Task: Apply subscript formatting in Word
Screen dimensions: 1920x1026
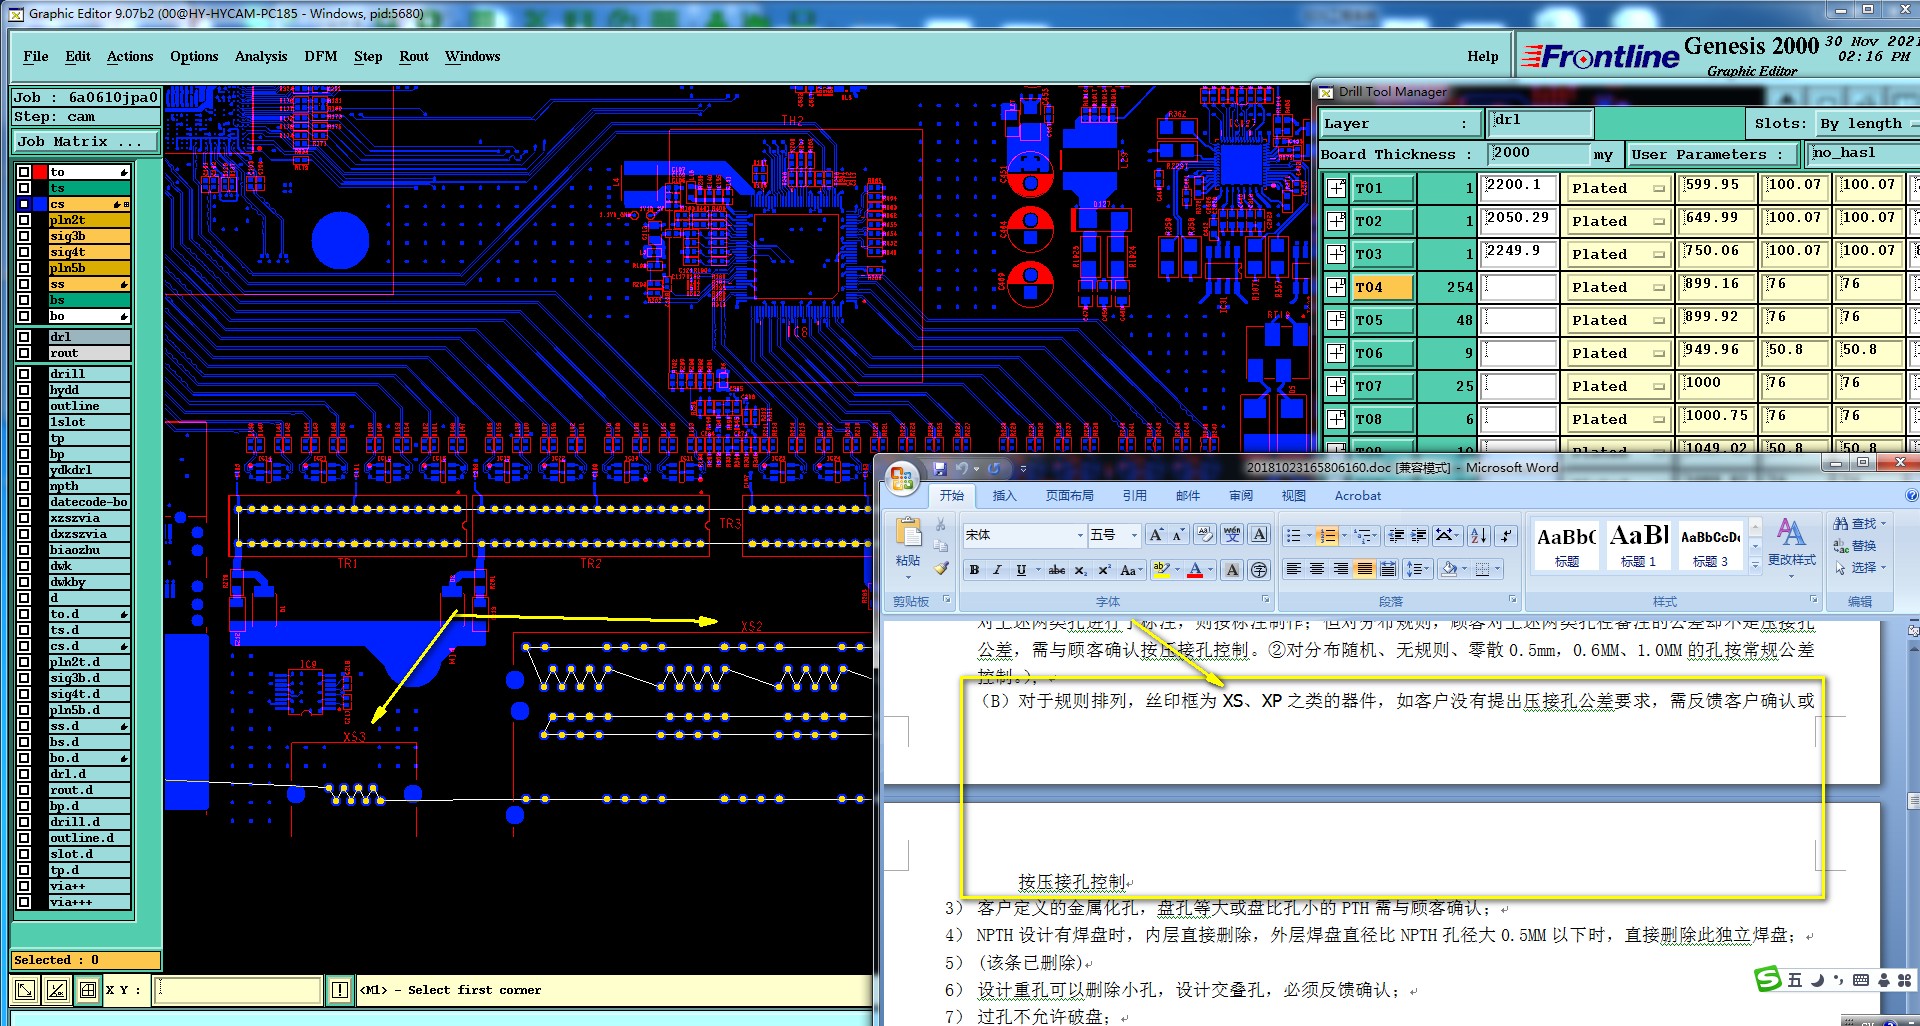Action: pos(1080,570)
